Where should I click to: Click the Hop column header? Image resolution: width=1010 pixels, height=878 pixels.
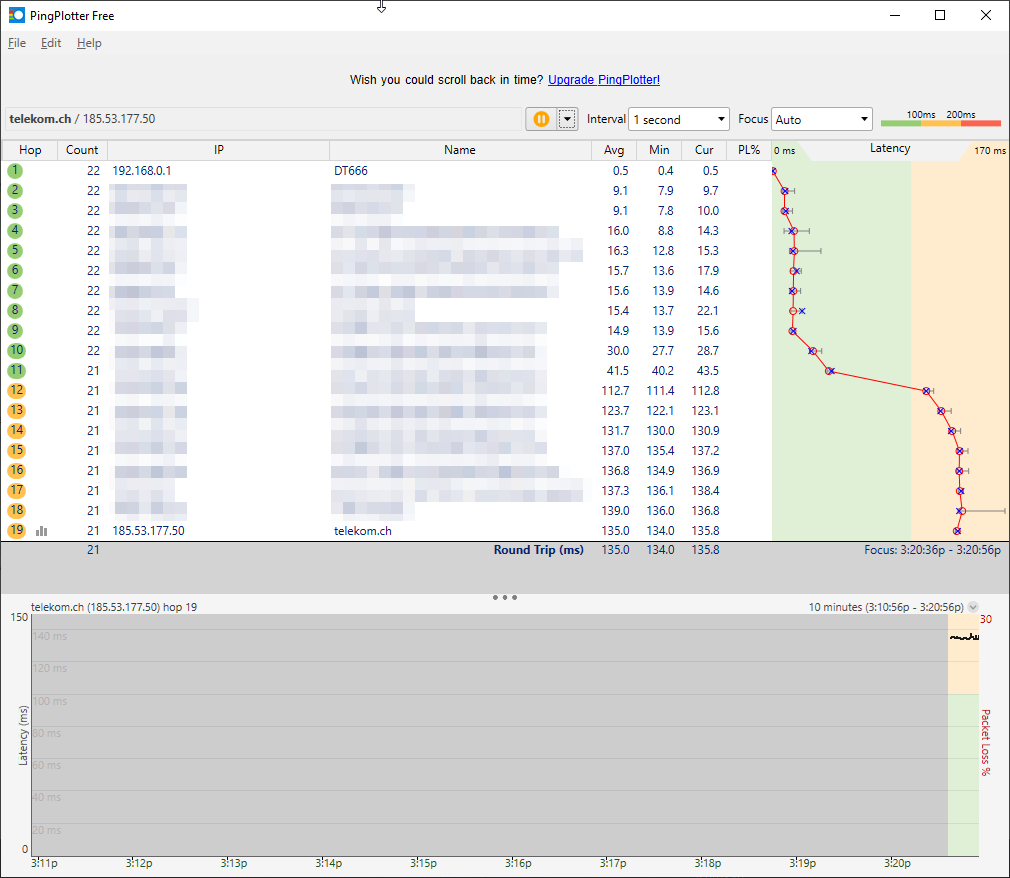30,150
